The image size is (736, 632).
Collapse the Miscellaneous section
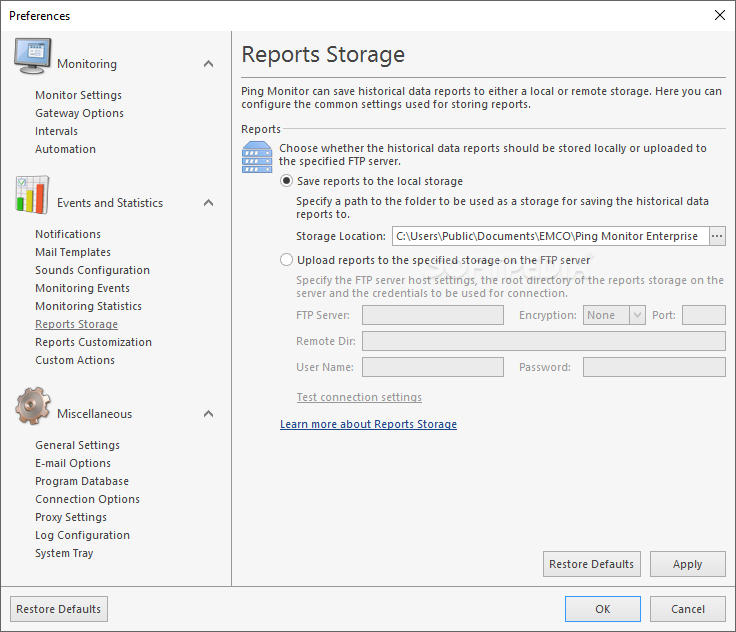[x=208, y=414]
